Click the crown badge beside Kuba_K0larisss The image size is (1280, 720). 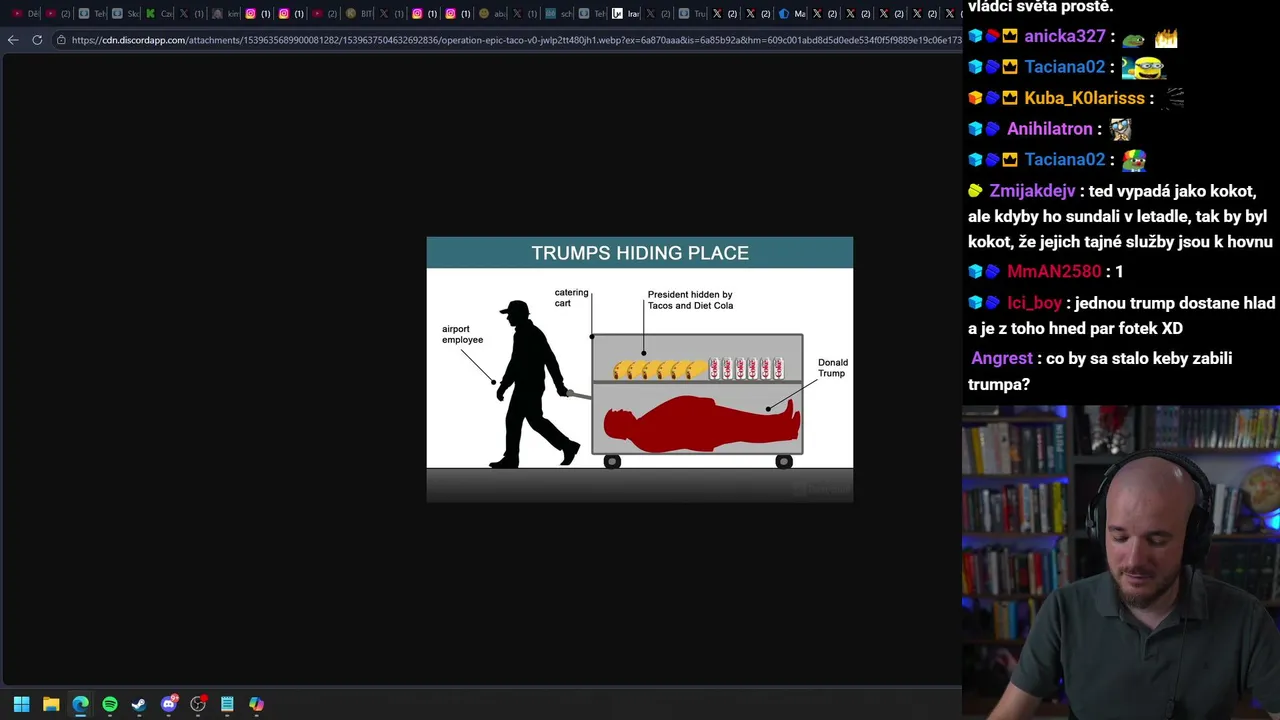point(1010,98)
